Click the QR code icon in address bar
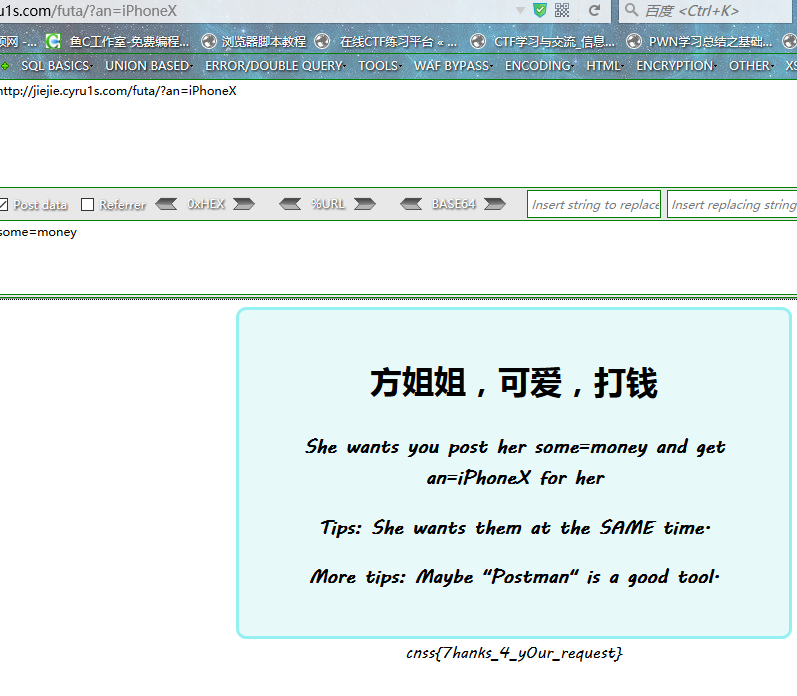797x696 pixels. (x=562, y=10)
